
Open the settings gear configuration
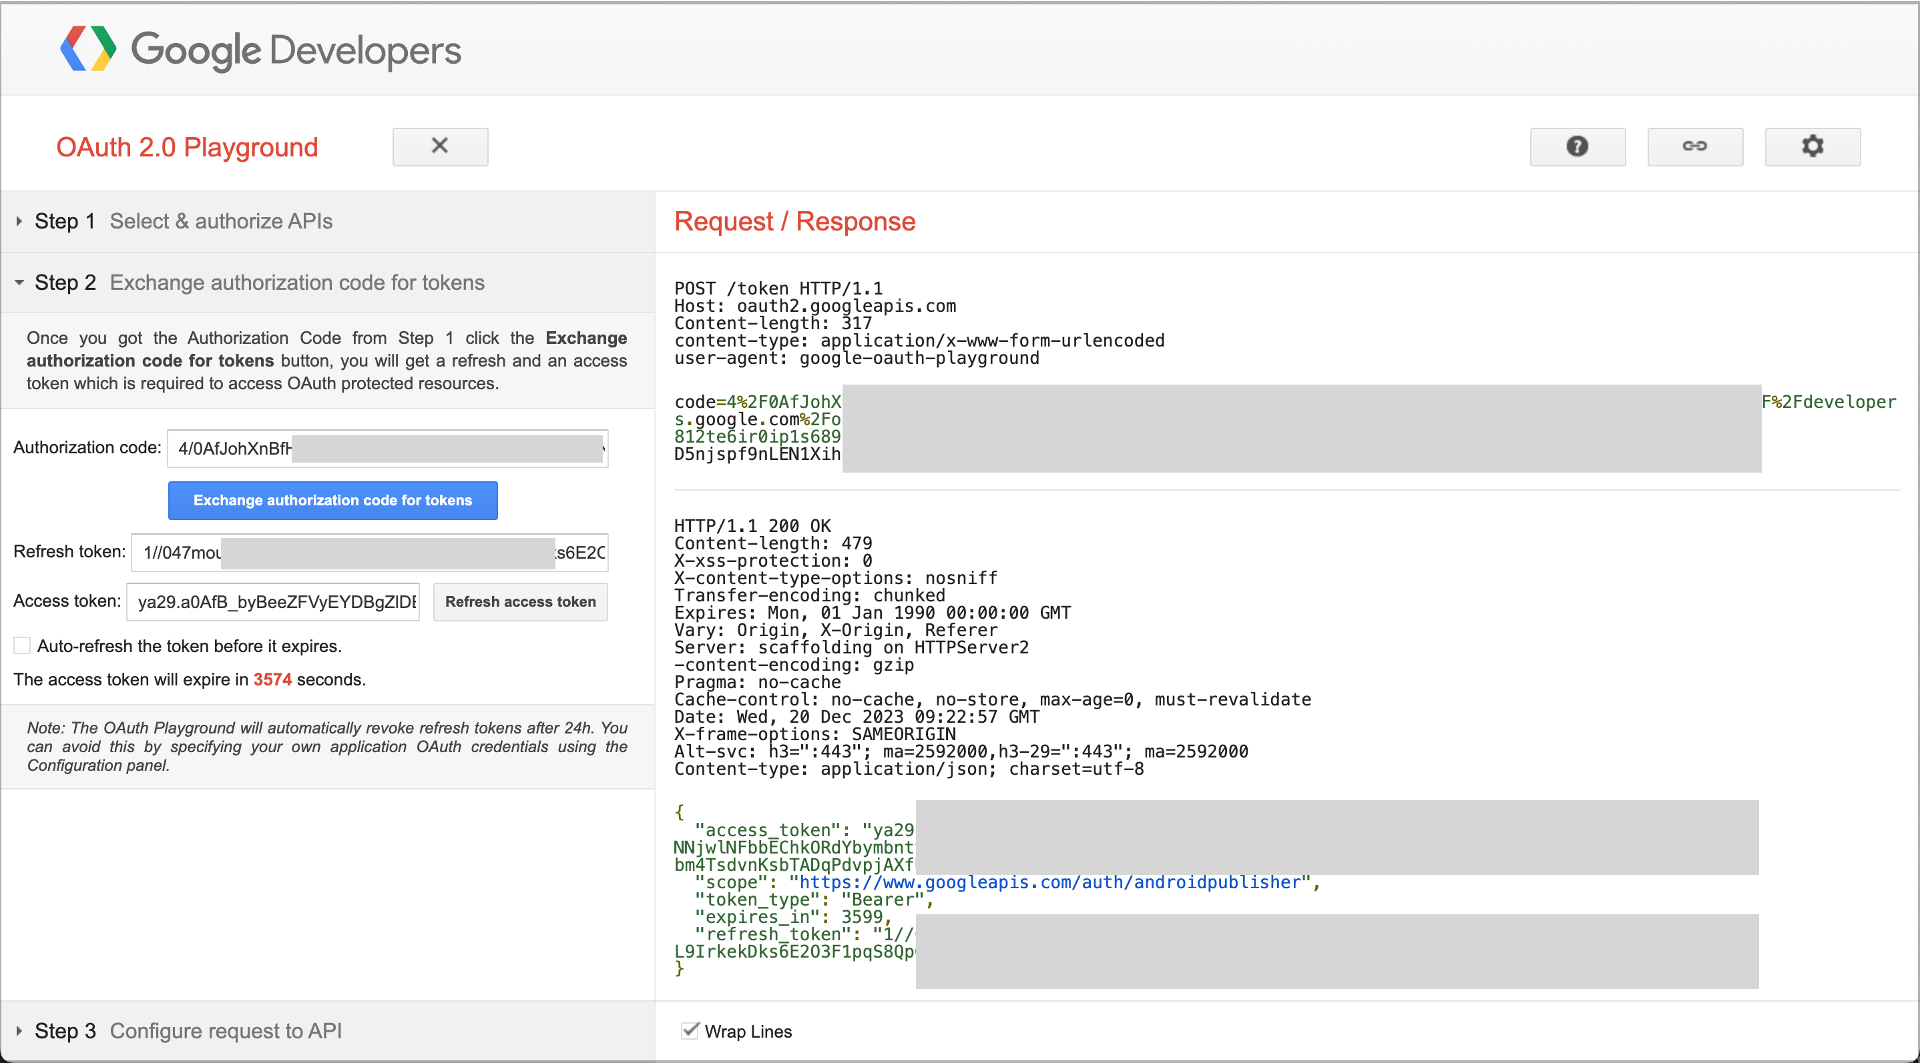[1812, 146]
